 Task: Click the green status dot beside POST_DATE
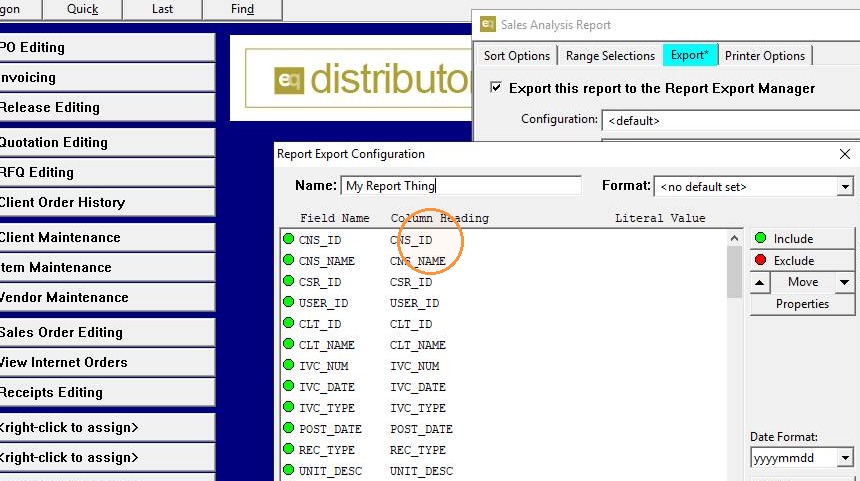[x=288, y=428]
